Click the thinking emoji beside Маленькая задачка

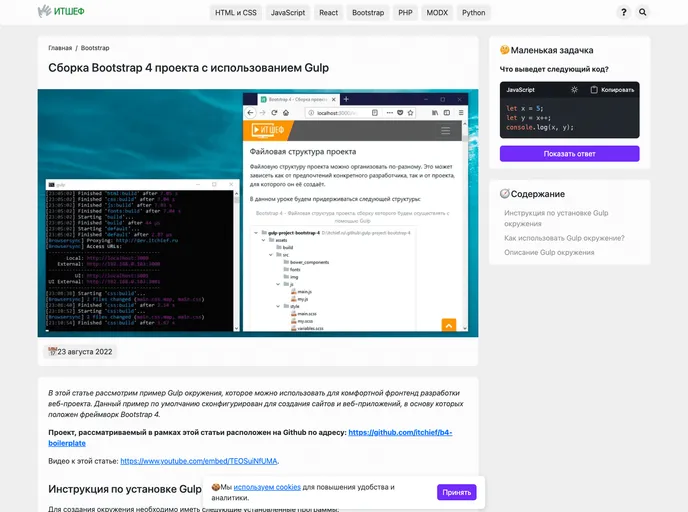point(505,50)
